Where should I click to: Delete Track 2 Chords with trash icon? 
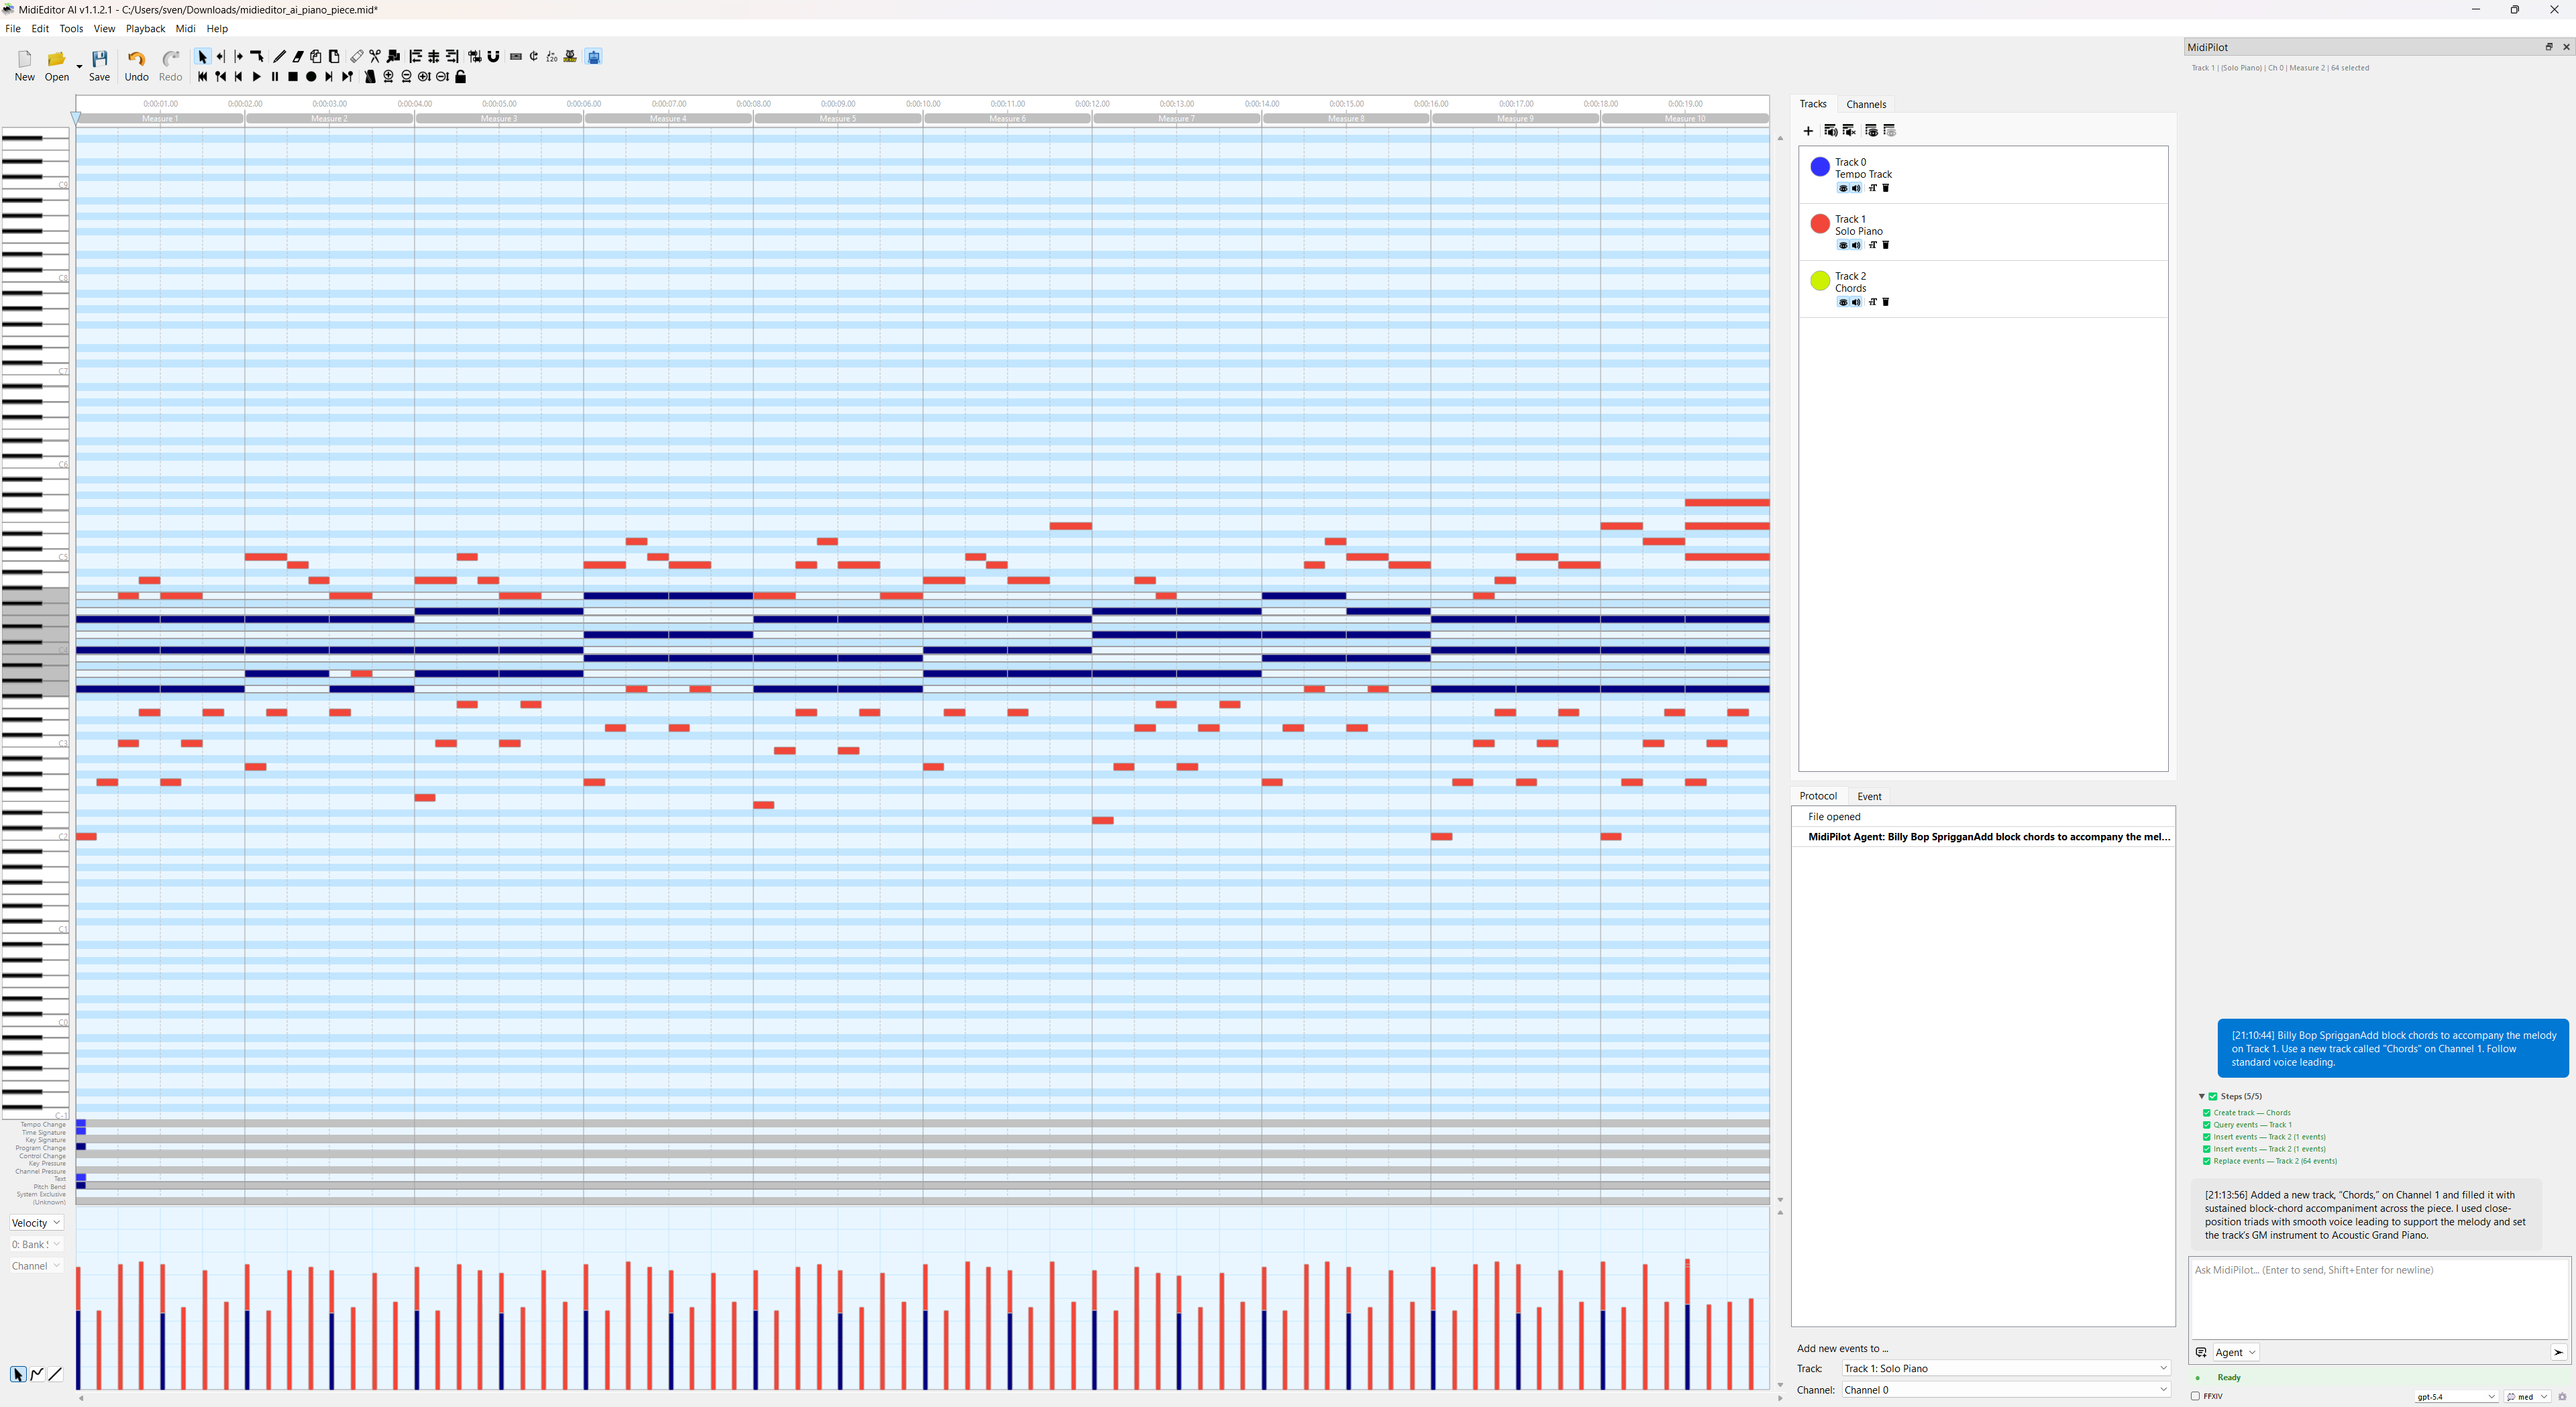[1886, 302]
